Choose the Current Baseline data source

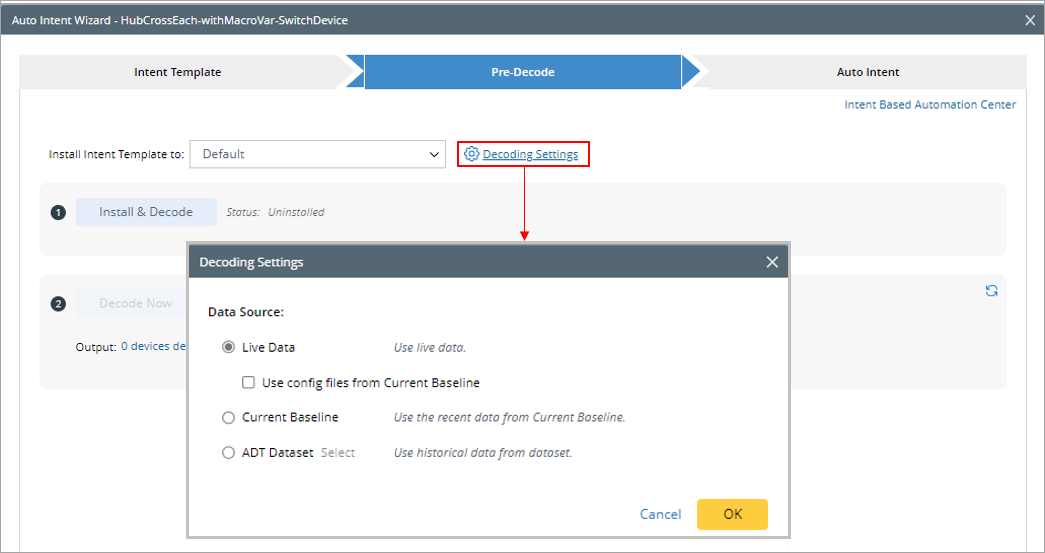tap(229, 418)
